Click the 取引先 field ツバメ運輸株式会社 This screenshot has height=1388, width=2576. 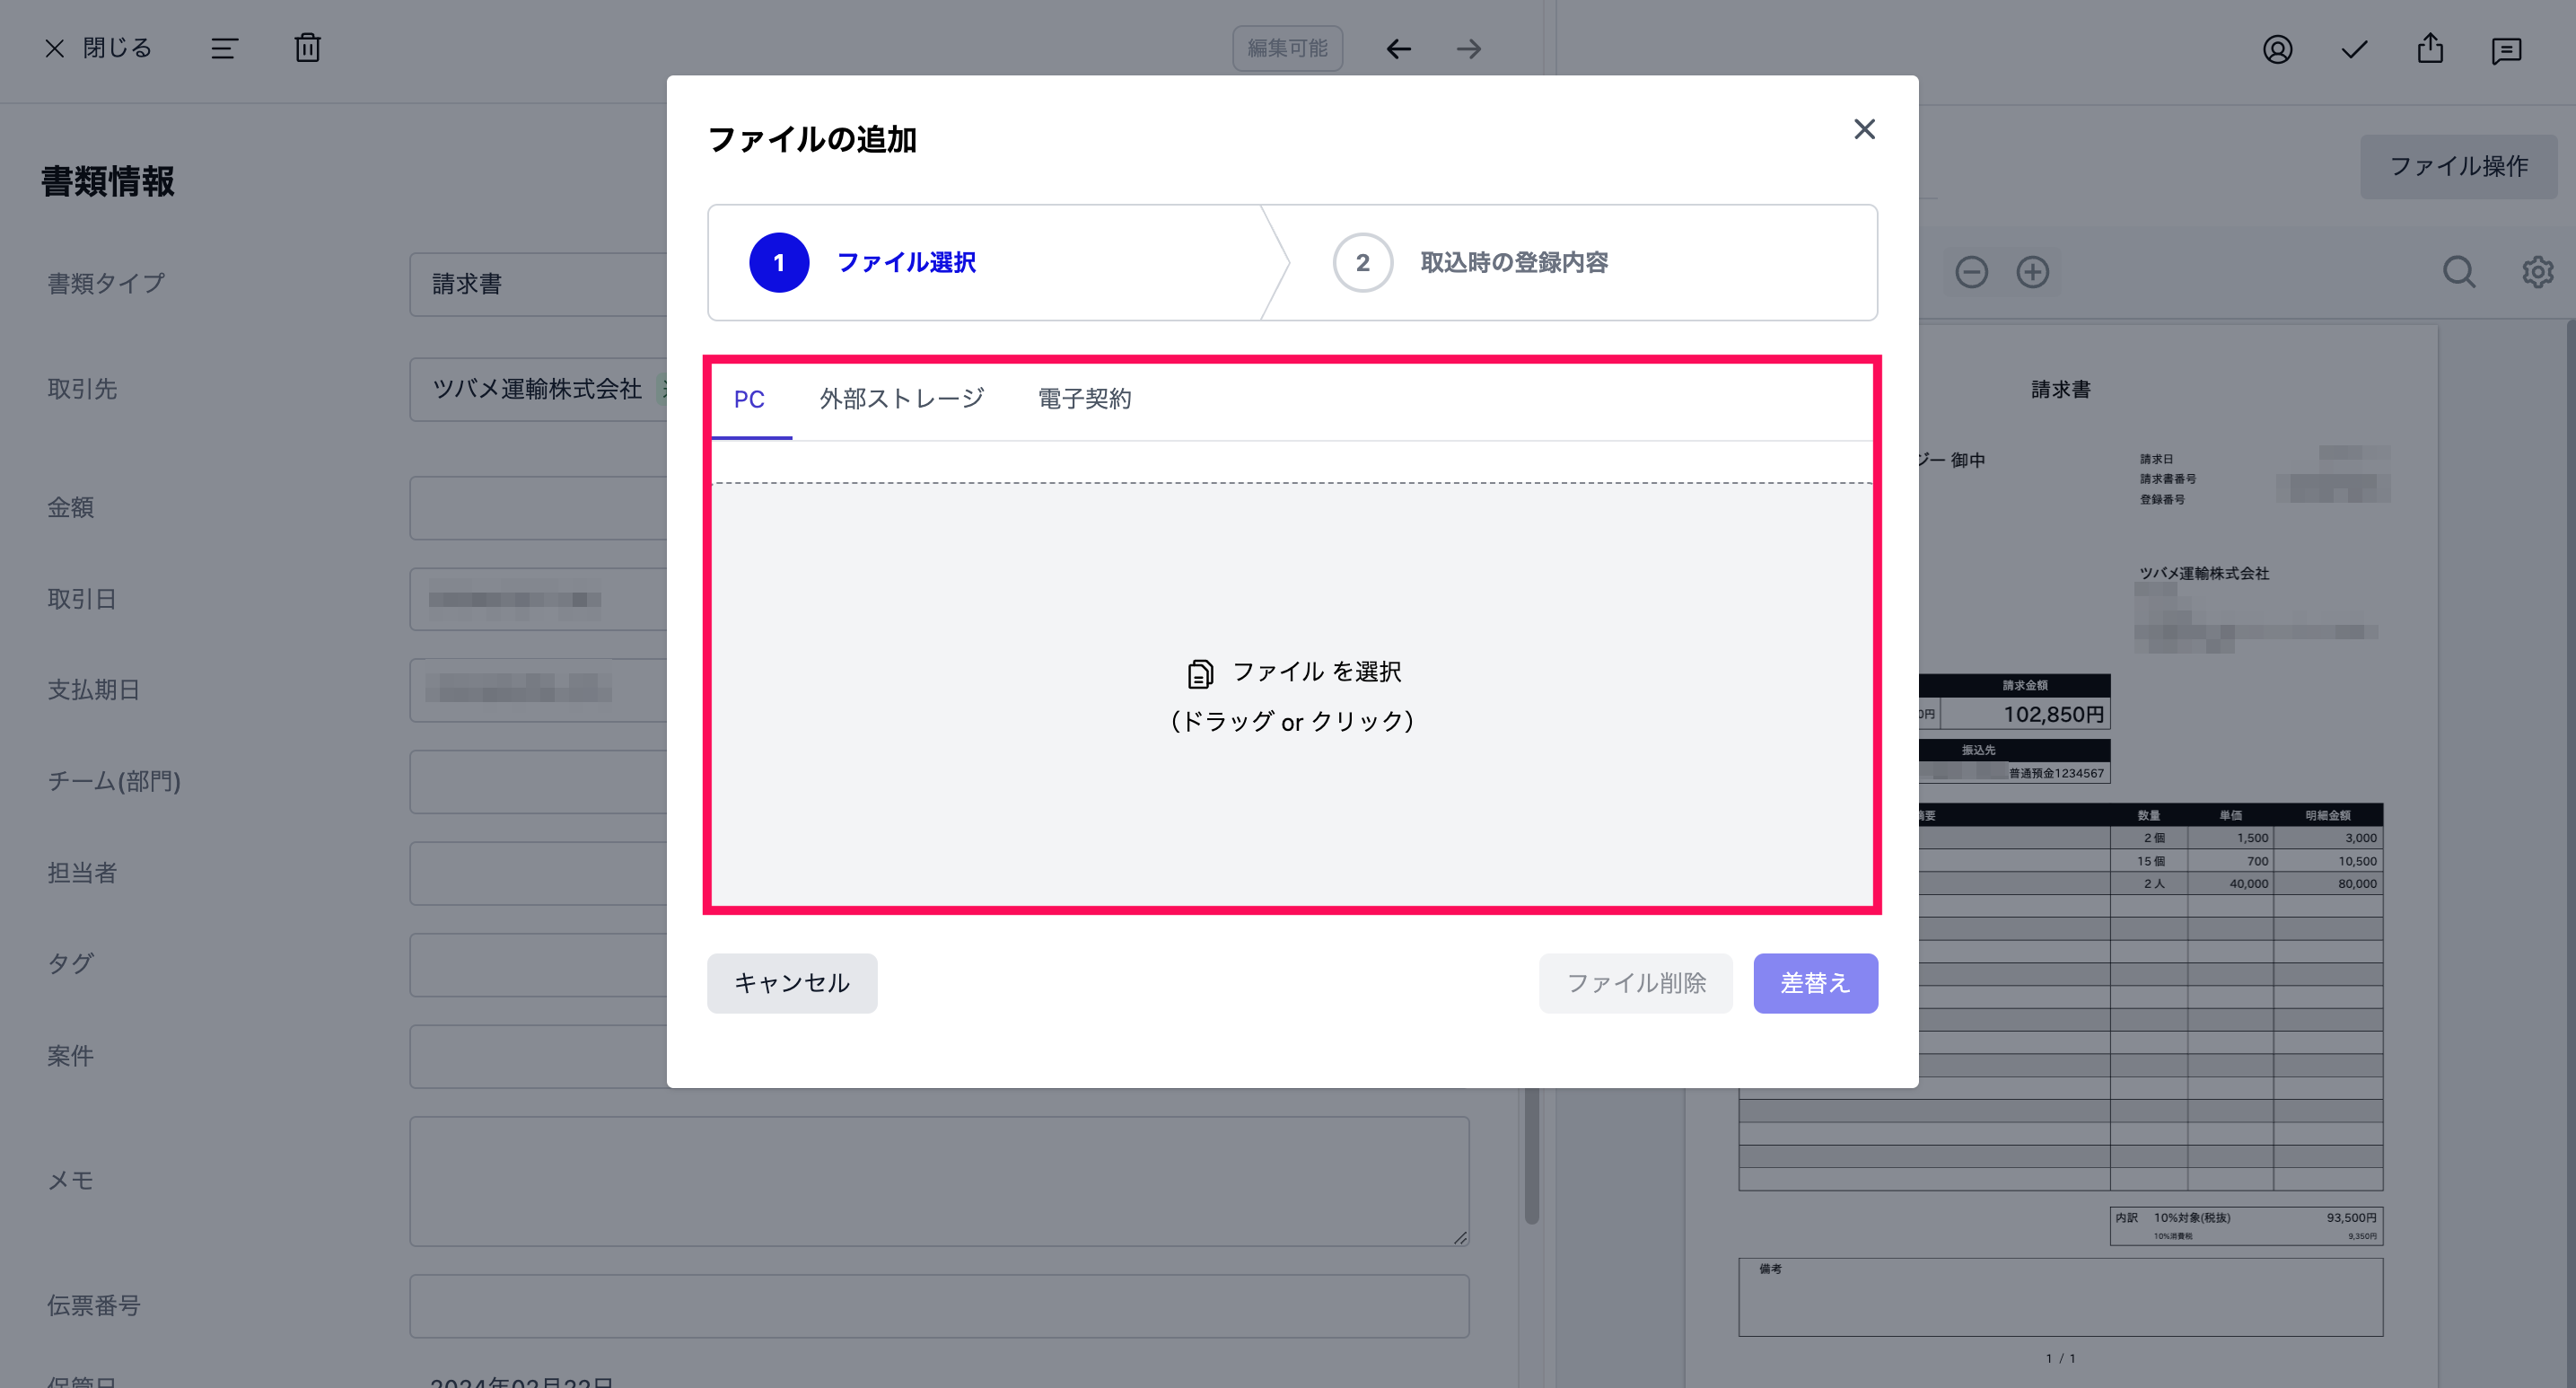tap(538, 389)
